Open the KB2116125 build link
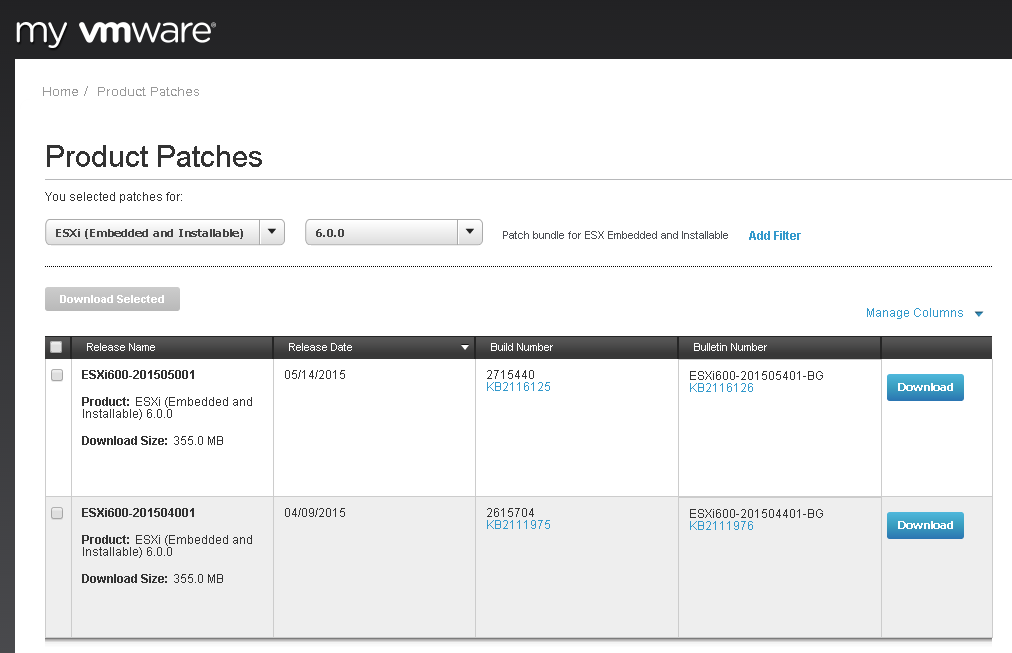Viewport: 1012px width, 653px height. coord(518,387)
